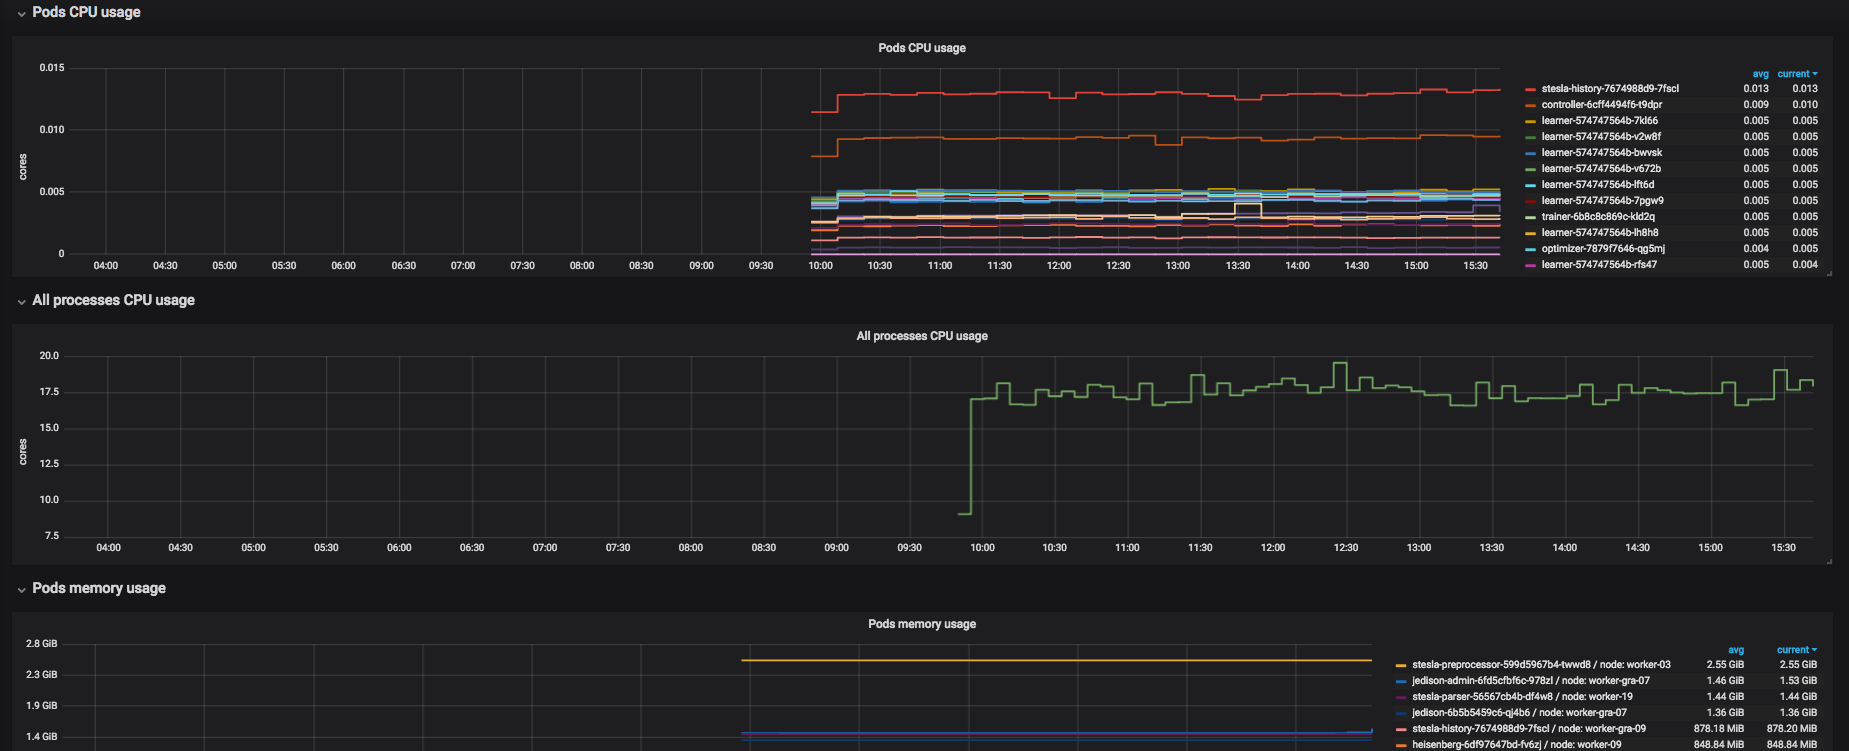Toggle heisenberg-6df97647bd-fv6zj series label in memory legend
This screenshot has width=1849, height=751.
pos(1517,745)
